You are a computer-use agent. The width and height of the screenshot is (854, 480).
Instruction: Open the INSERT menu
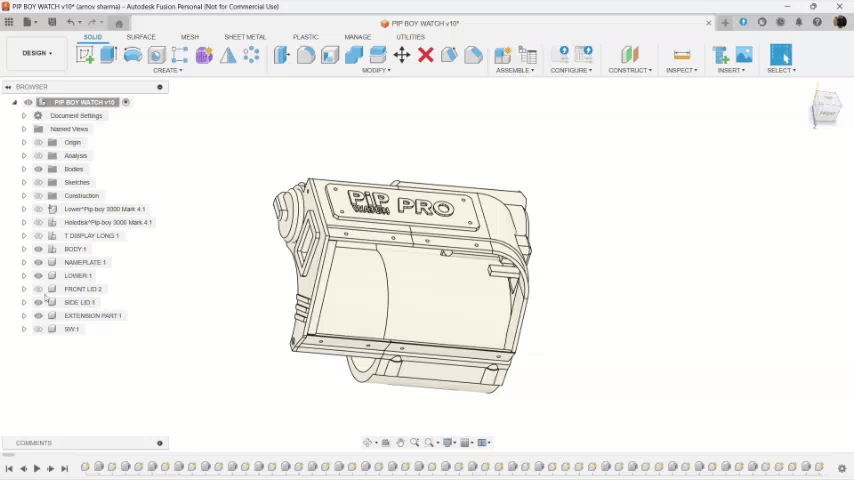coord(731,70)
